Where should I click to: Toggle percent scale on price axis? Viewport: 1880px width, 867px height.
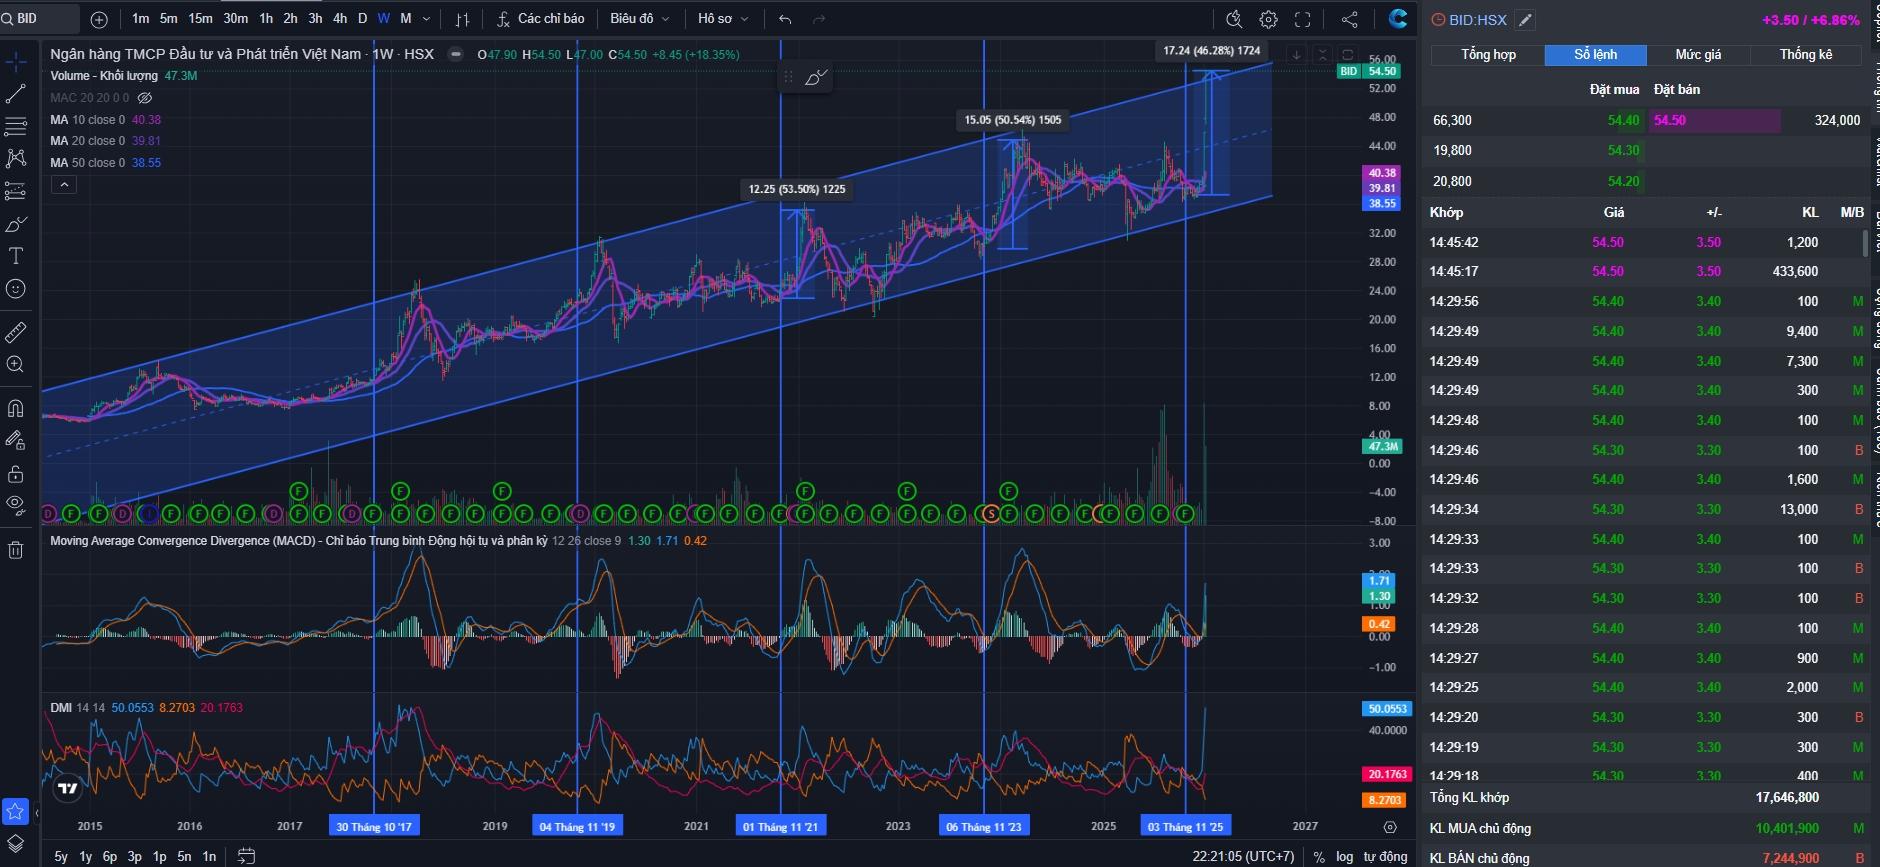coord(1319,856)
